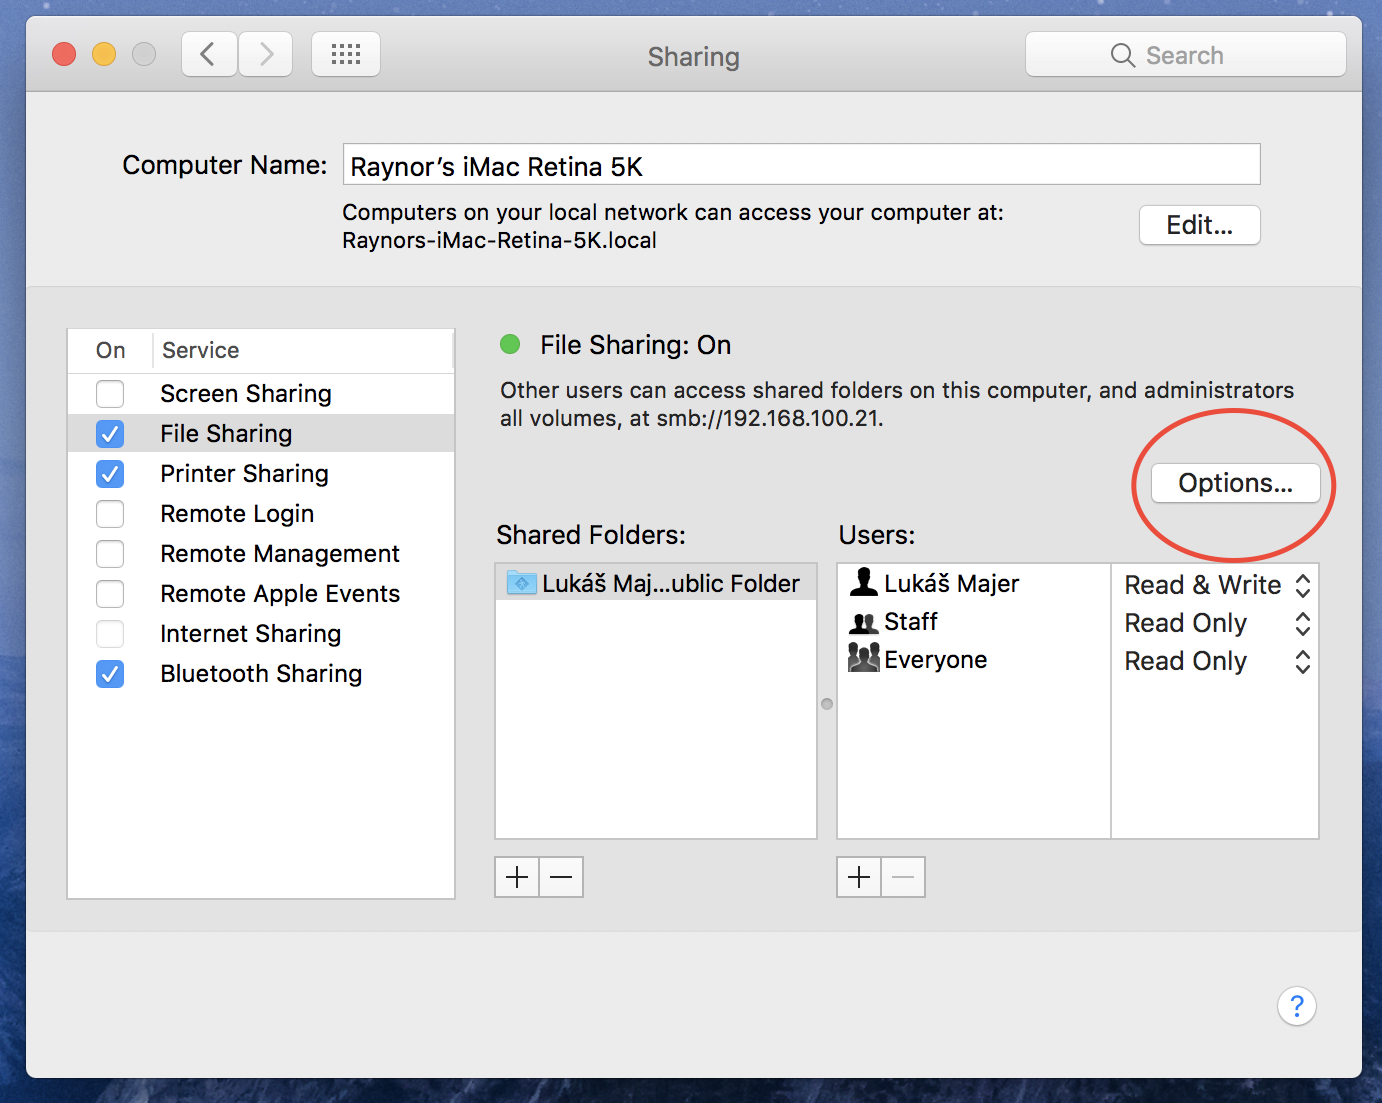Change Lukáš Majer Read & Write permission
The image size is (1382, 1103).
1217,585
